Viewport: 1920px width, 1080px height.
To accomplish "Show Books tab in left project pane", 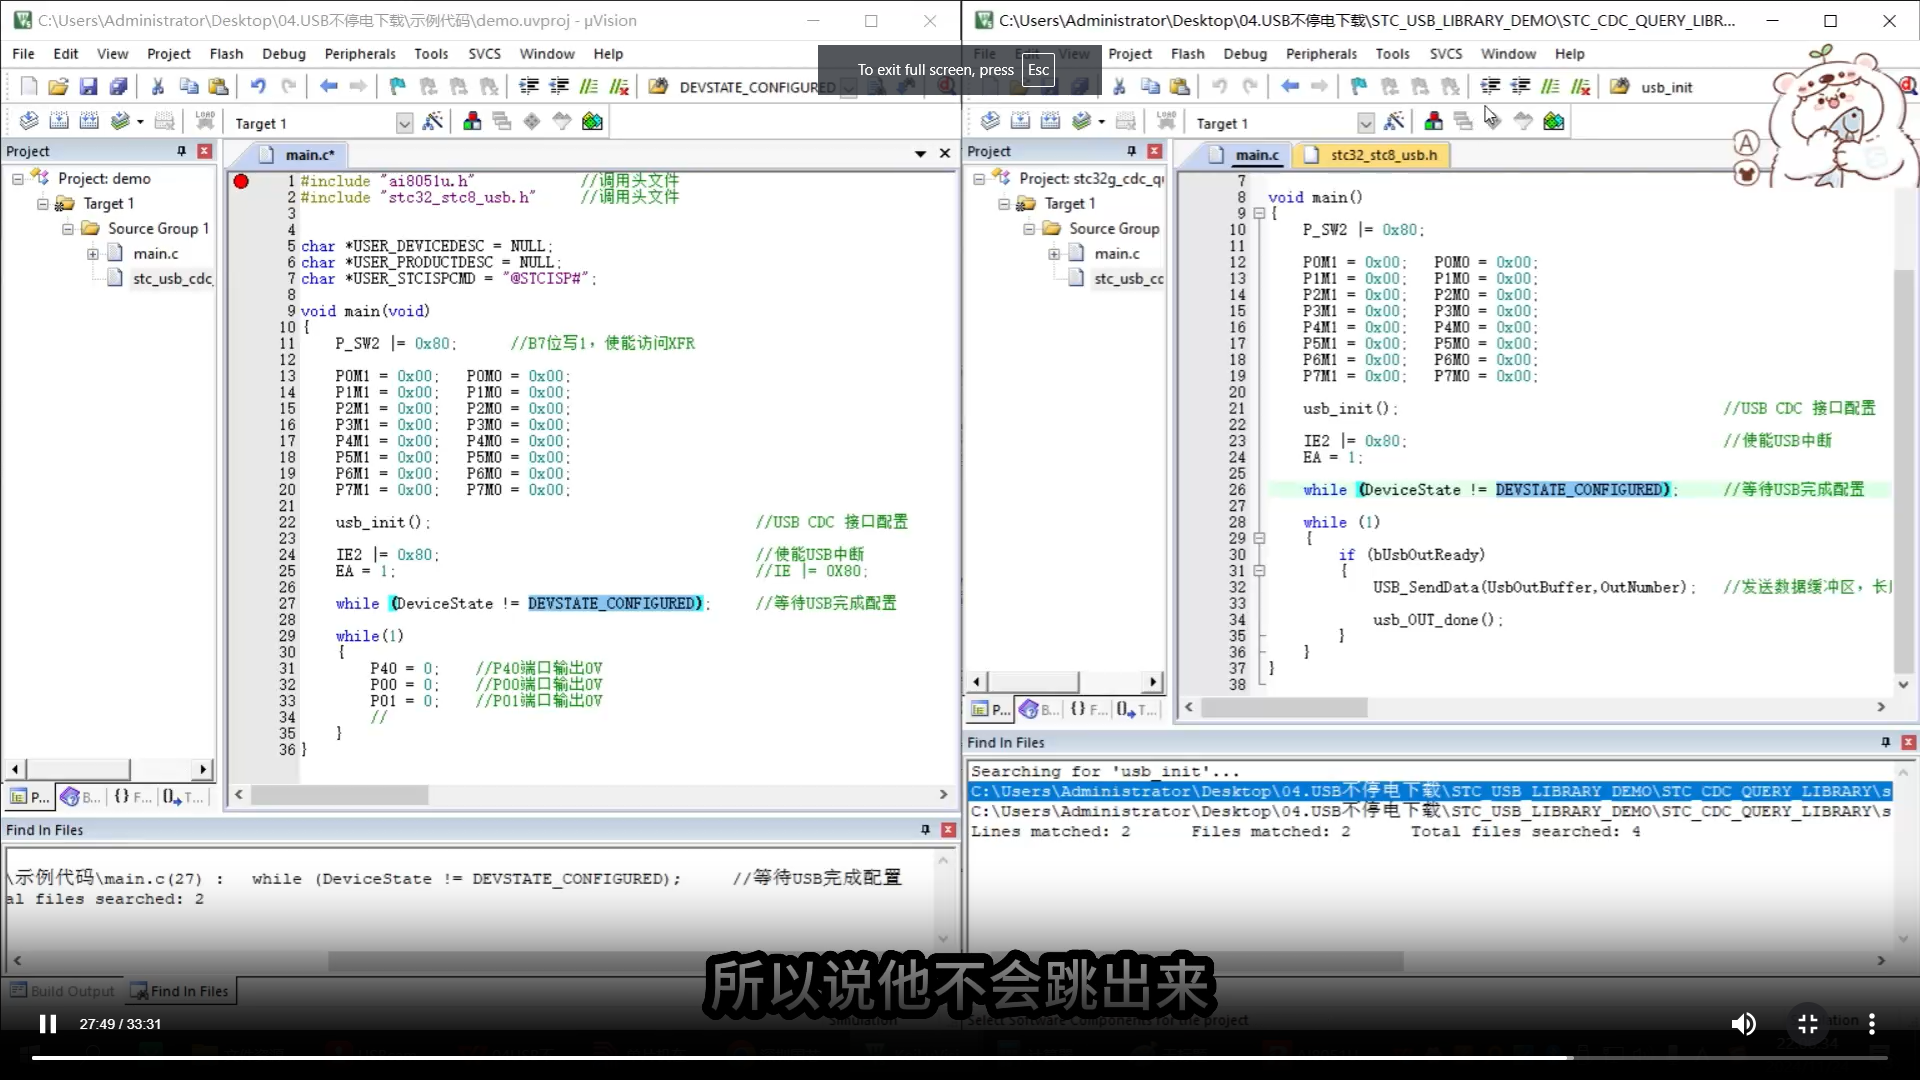I will (80, 797).
